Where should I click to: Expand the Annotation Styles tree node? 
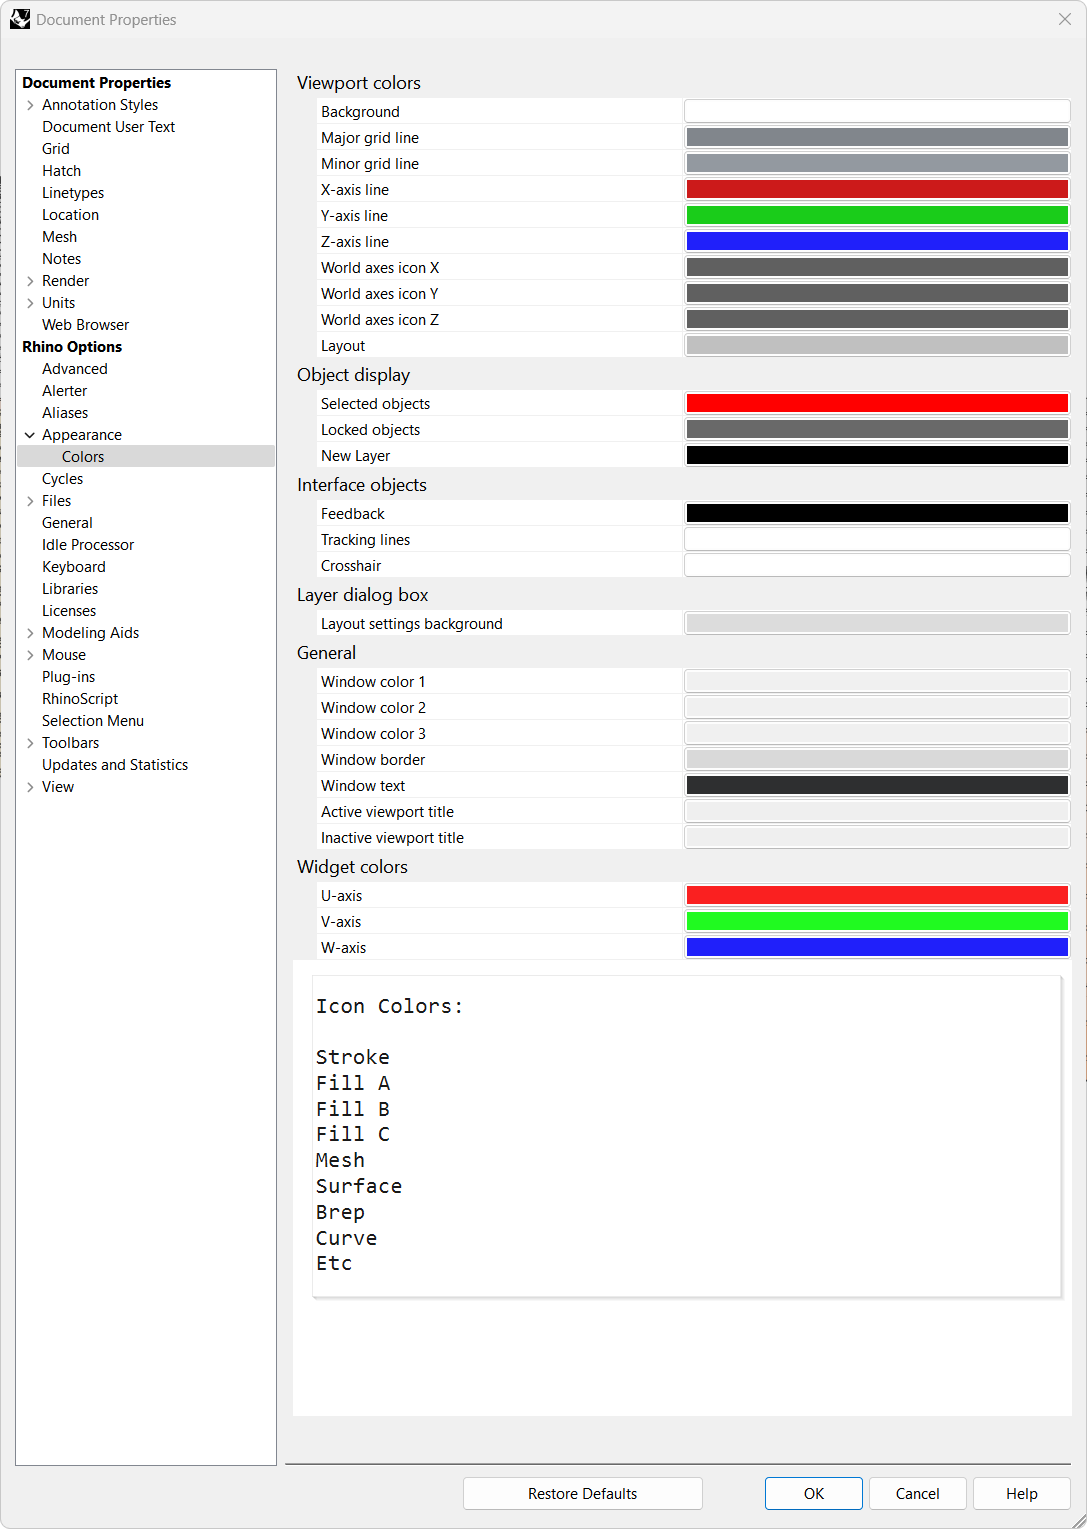click(x=30, y=105)
